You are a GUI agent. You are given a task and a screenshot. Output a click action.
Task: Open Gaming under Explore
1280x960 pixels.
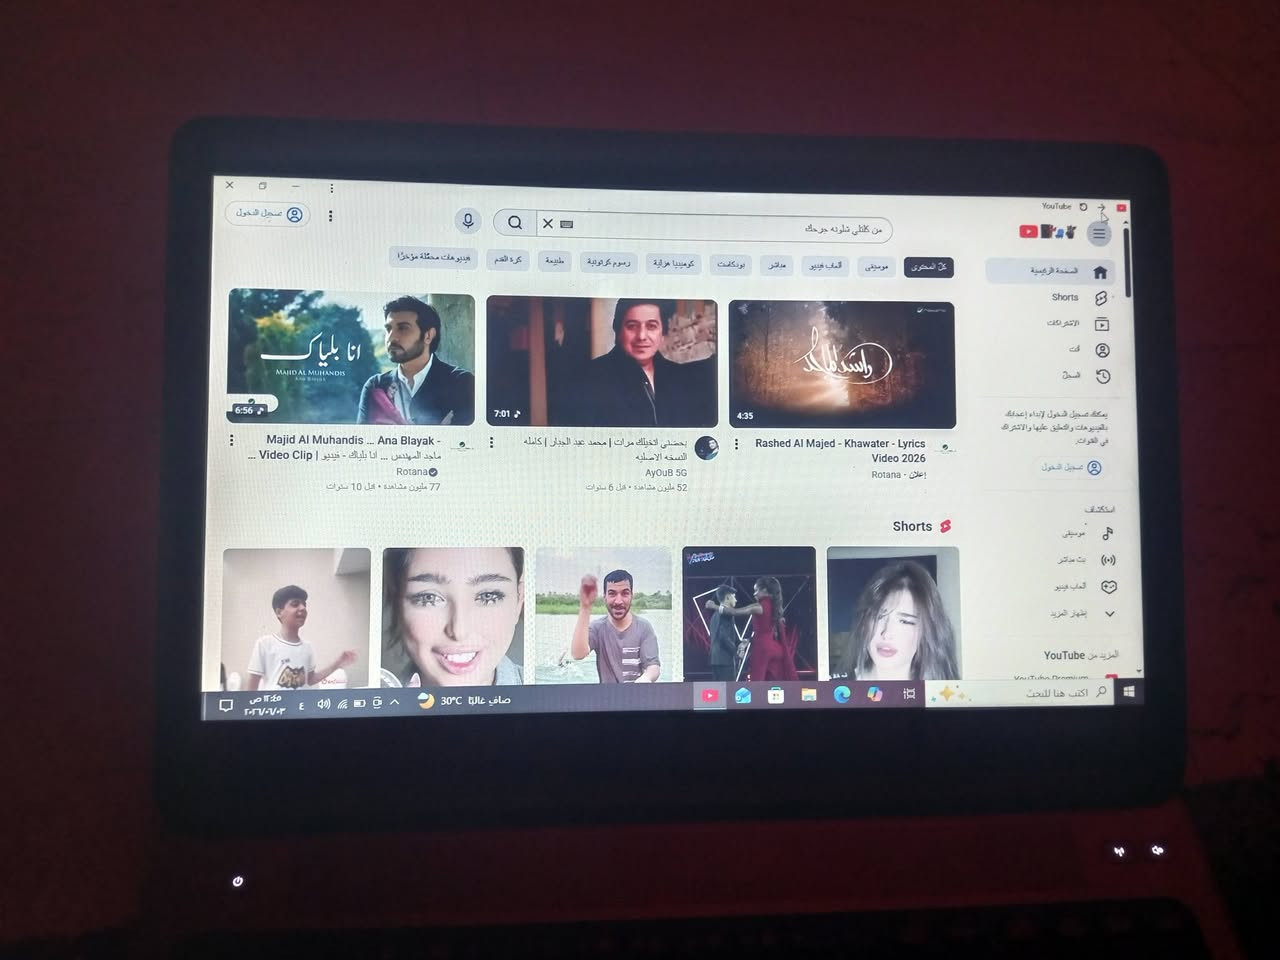(x=1084, y=587)
